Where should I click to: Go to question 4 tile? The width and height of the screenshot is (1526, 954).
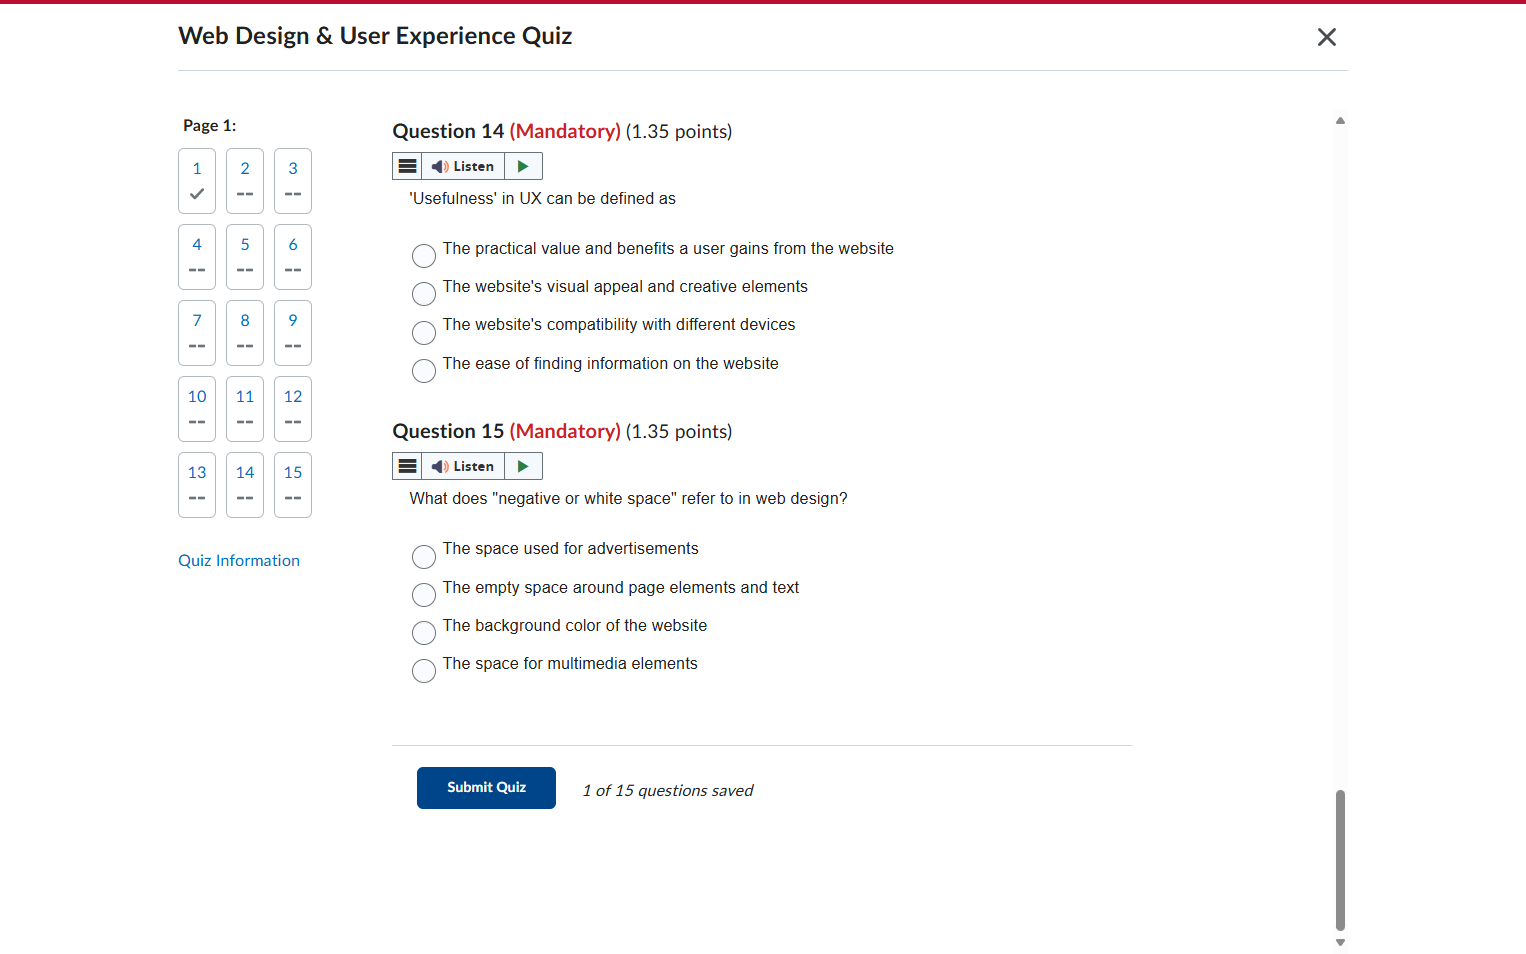[x=197, y=257]
